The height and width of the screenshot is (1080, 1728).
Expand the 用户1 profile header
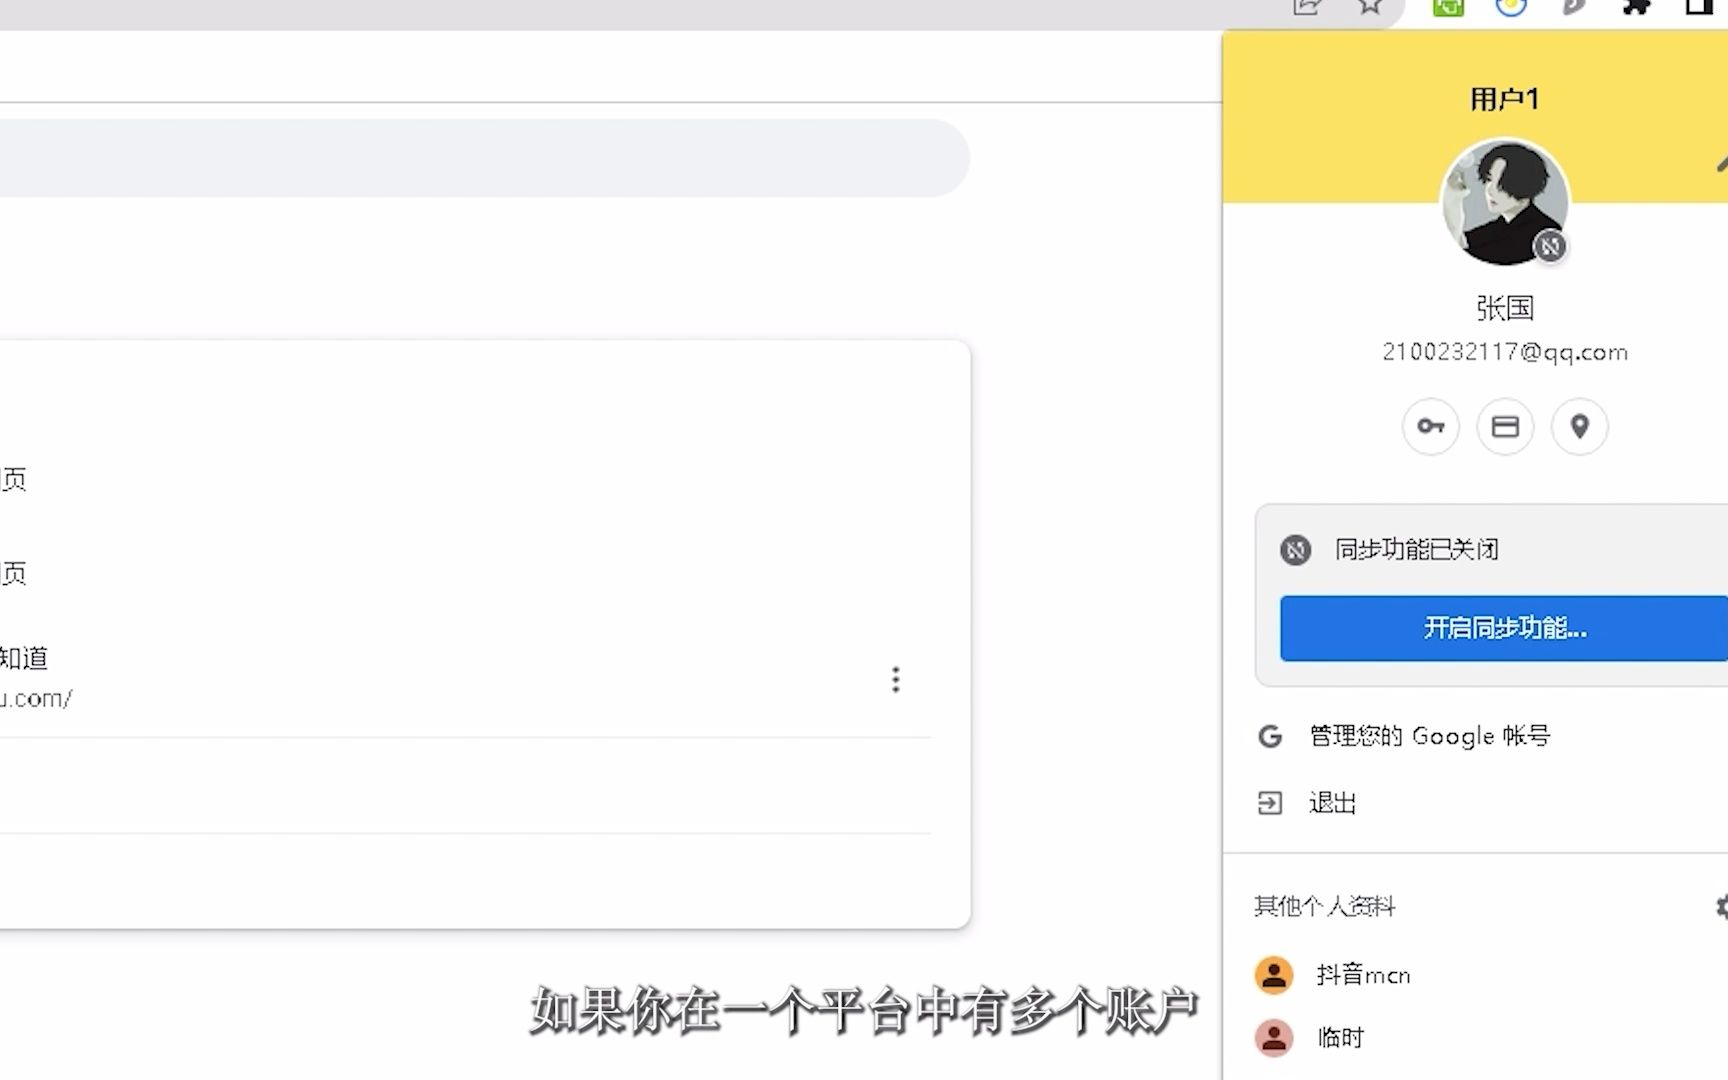(1504, 98)
